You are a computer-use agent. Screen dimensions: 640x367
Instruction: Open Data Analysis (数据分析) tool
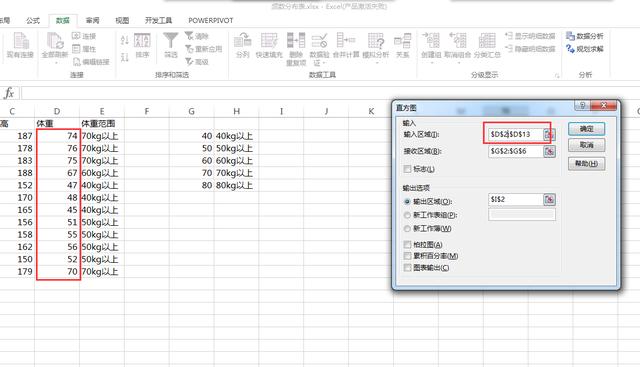(x=584, y=36)
